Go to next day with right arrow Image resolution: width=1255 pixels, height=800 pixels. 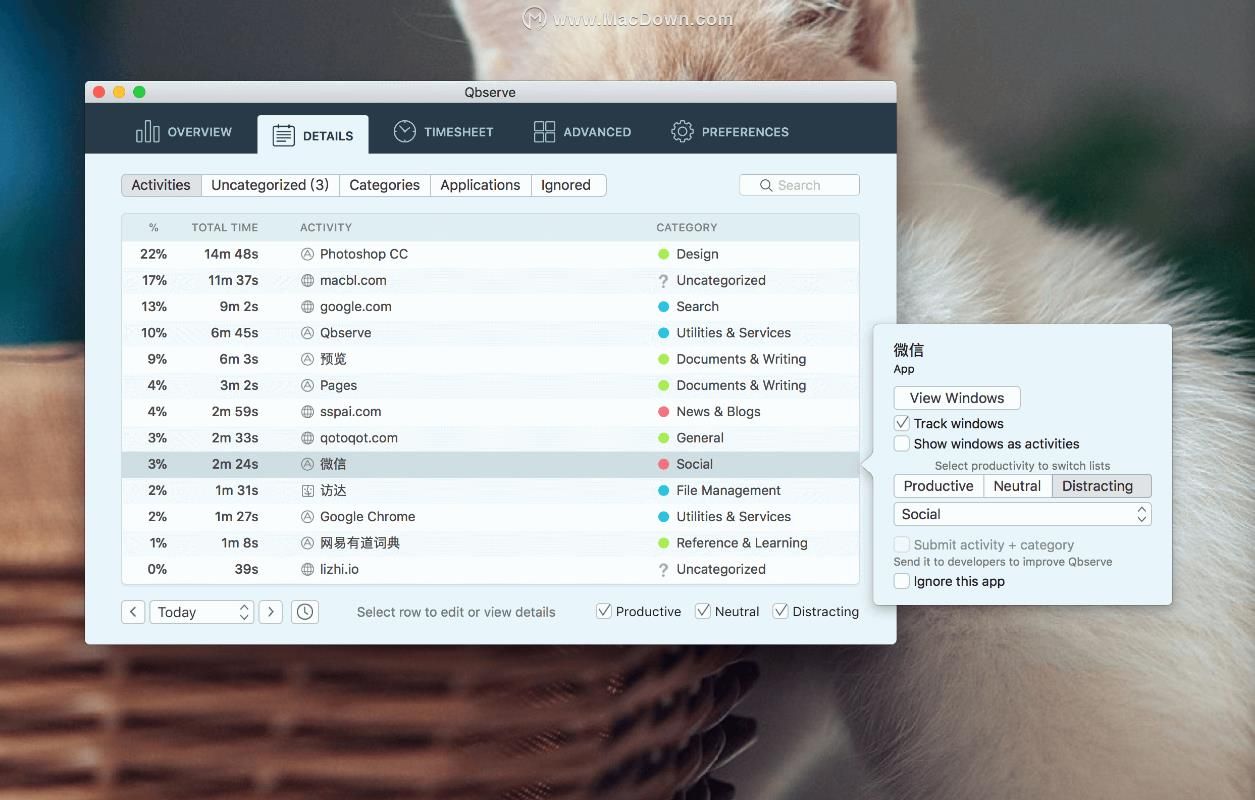pos(270,612)
